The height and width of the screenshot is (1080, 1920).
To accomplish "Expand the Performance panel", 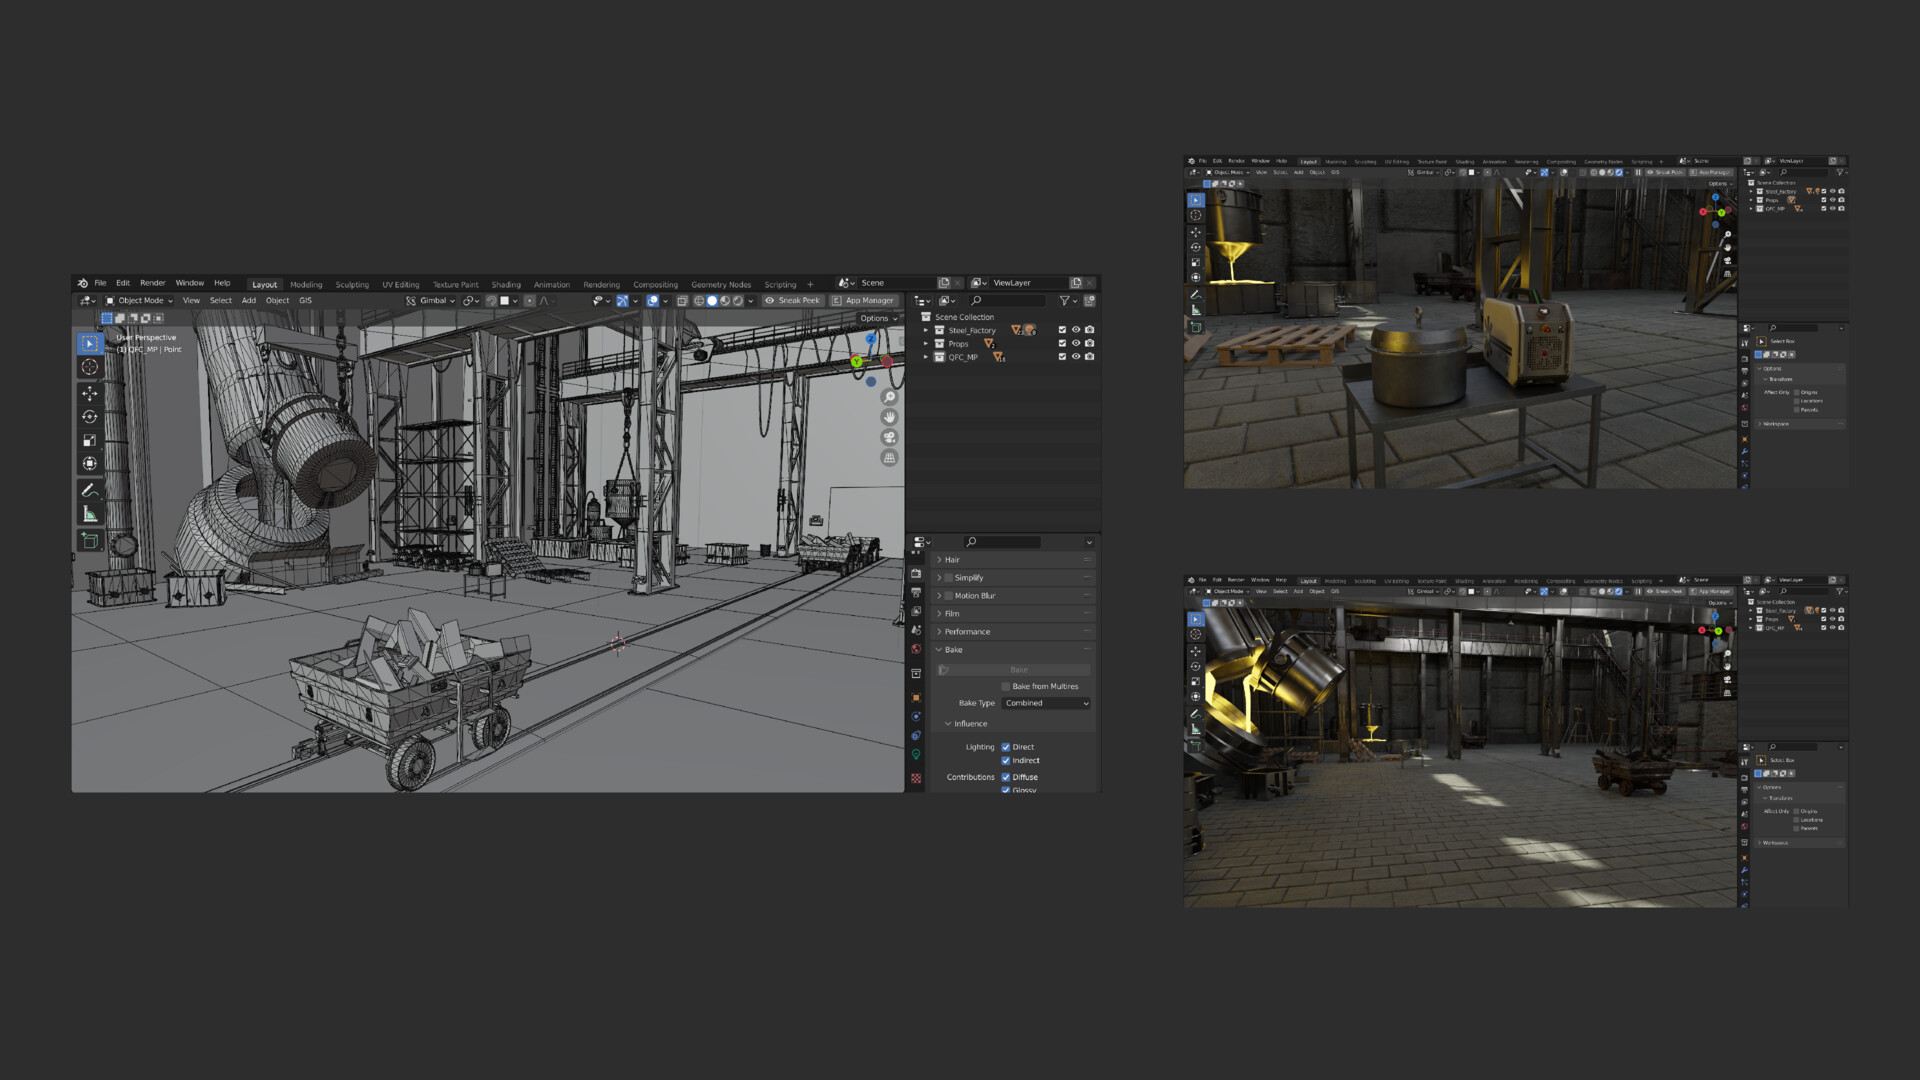I will tap(966, 632).
